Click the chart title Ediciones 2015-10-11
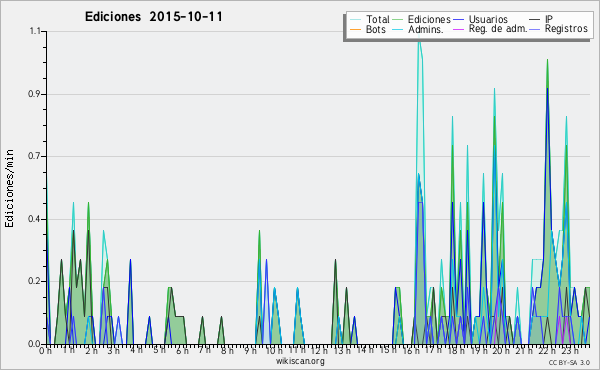 pyautogui.click(x=153, y=17)
